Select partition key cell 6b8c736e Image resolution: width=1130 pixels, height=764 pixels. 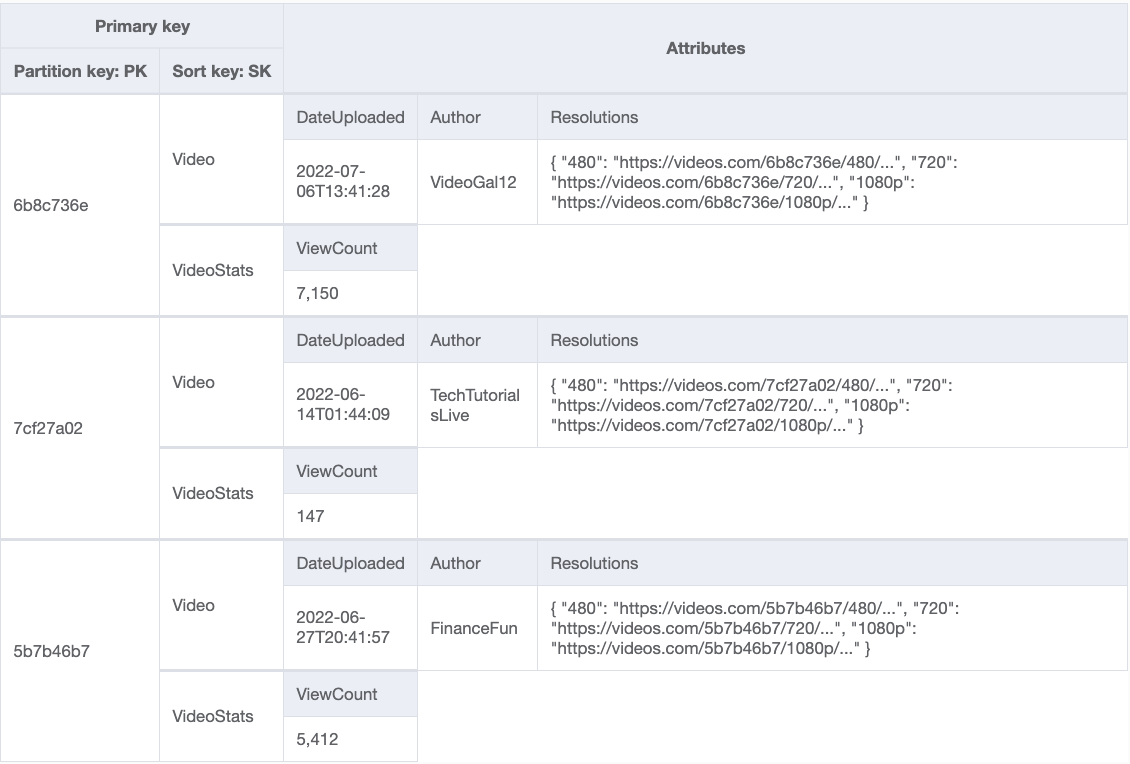tap(51, 206)
